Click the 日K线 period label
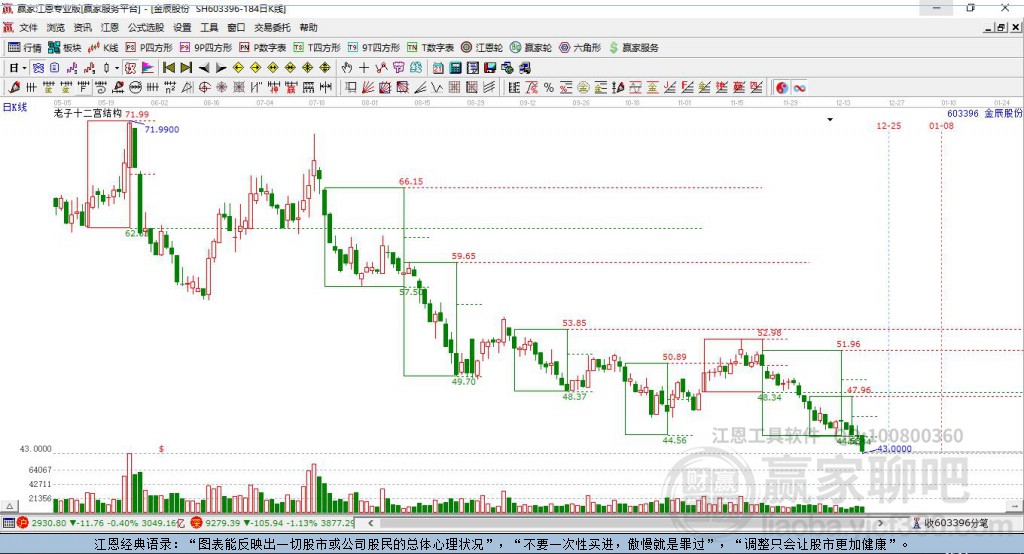Viewport: 1024px width, 554px height. click(x=15, y=107)
